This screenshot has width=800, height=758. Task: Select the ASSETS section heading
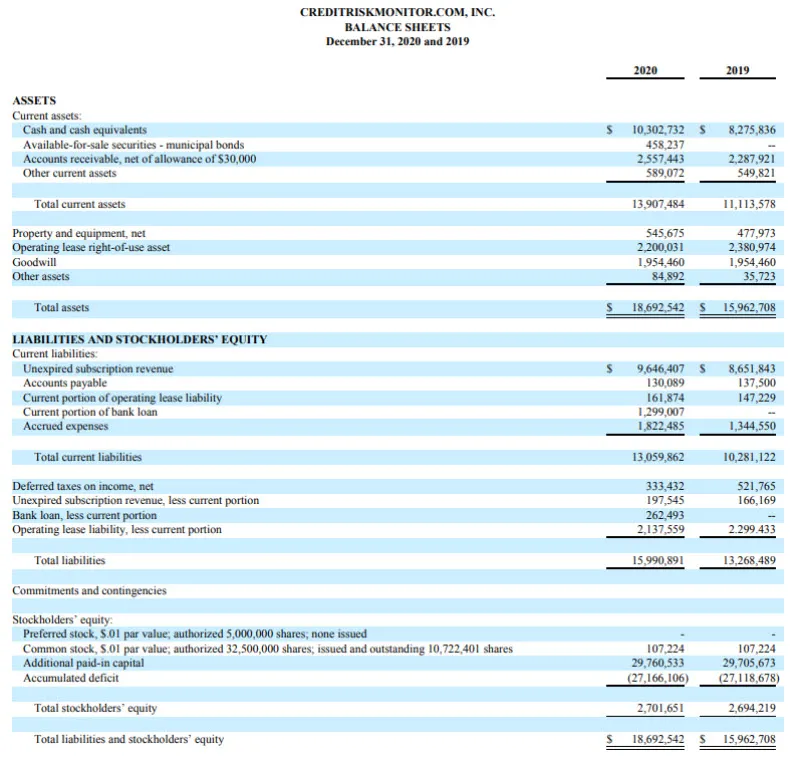pyautogui.click(x=34, y=100)
